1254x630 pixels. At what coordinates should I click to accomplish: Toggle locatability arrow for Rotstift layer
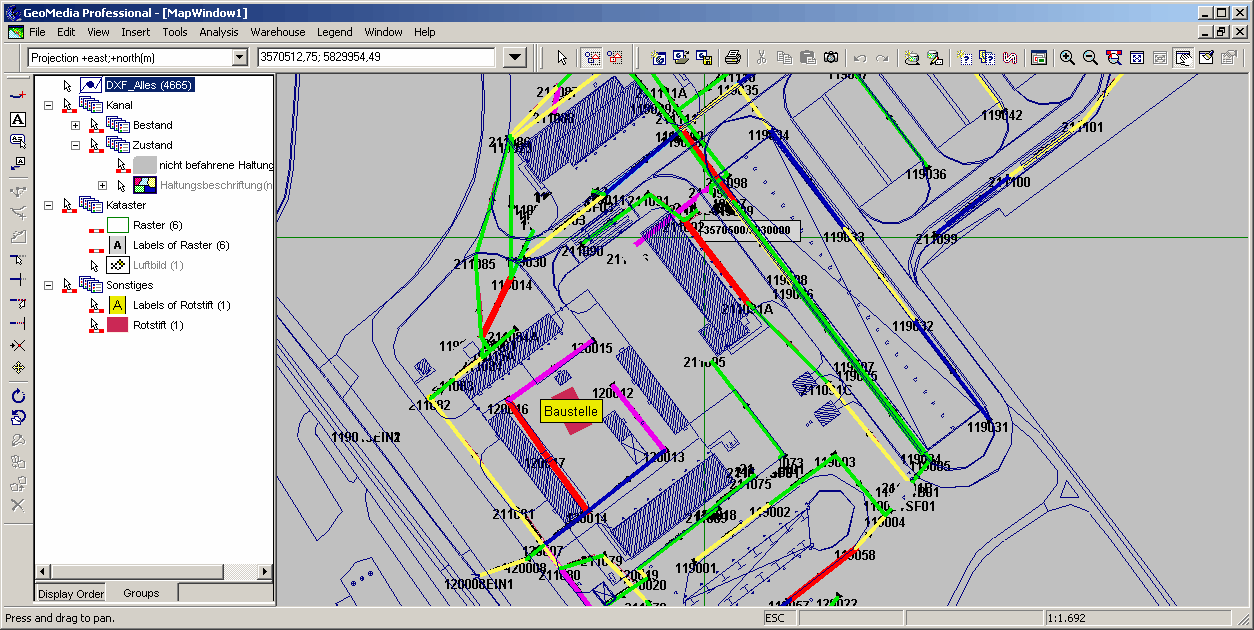pyautogui.click(x=95, y=325)
